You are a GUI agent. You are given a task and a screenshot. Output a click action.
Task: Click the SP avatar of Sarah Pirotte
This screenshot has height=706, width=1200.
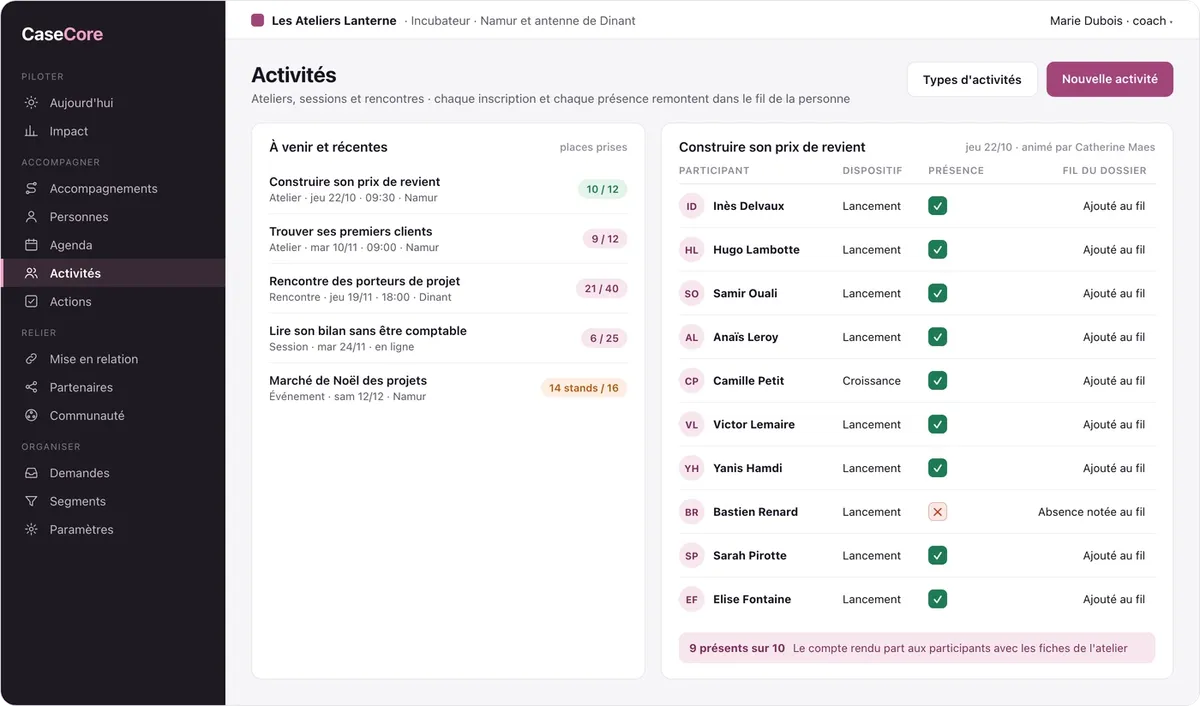click(x=692, y=555)
